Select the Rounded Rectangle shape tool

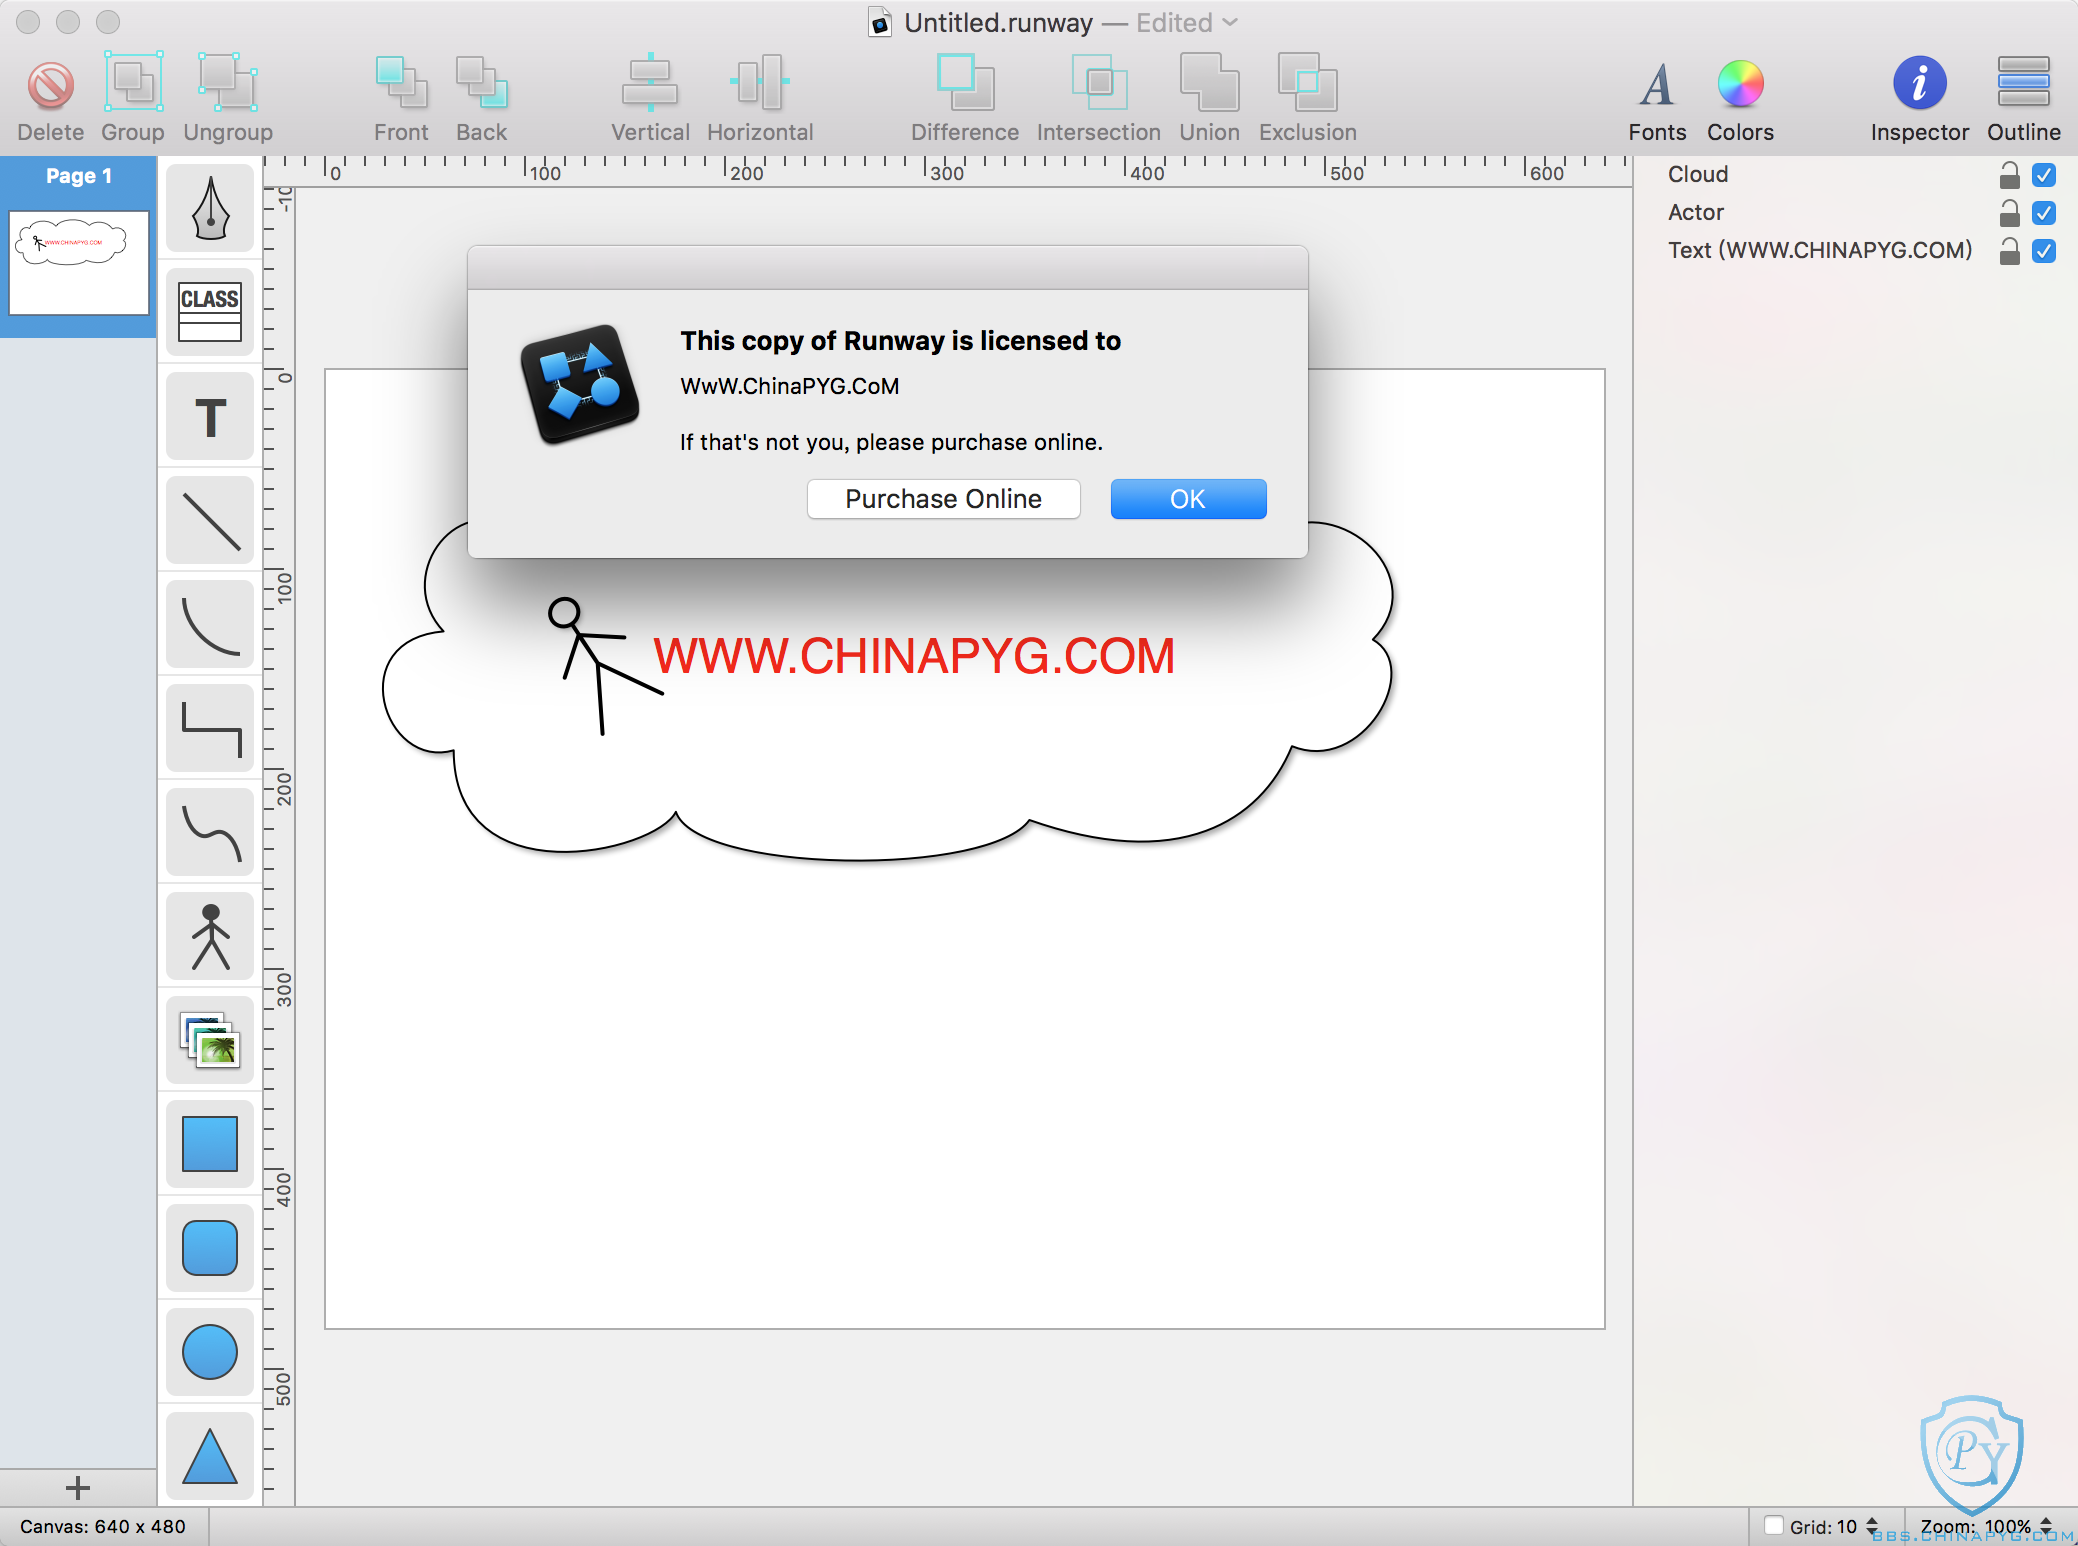(x=210, y=1249)
